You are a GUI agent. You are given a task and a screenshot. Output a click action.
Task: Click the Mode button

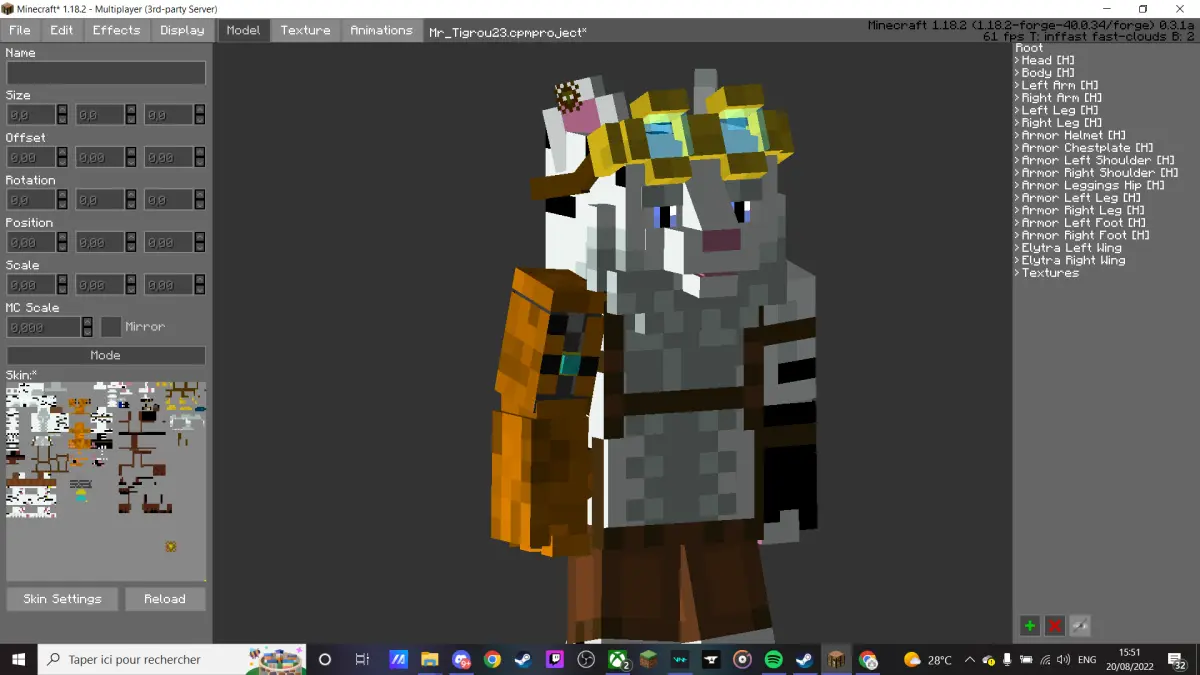click(106, 355)
